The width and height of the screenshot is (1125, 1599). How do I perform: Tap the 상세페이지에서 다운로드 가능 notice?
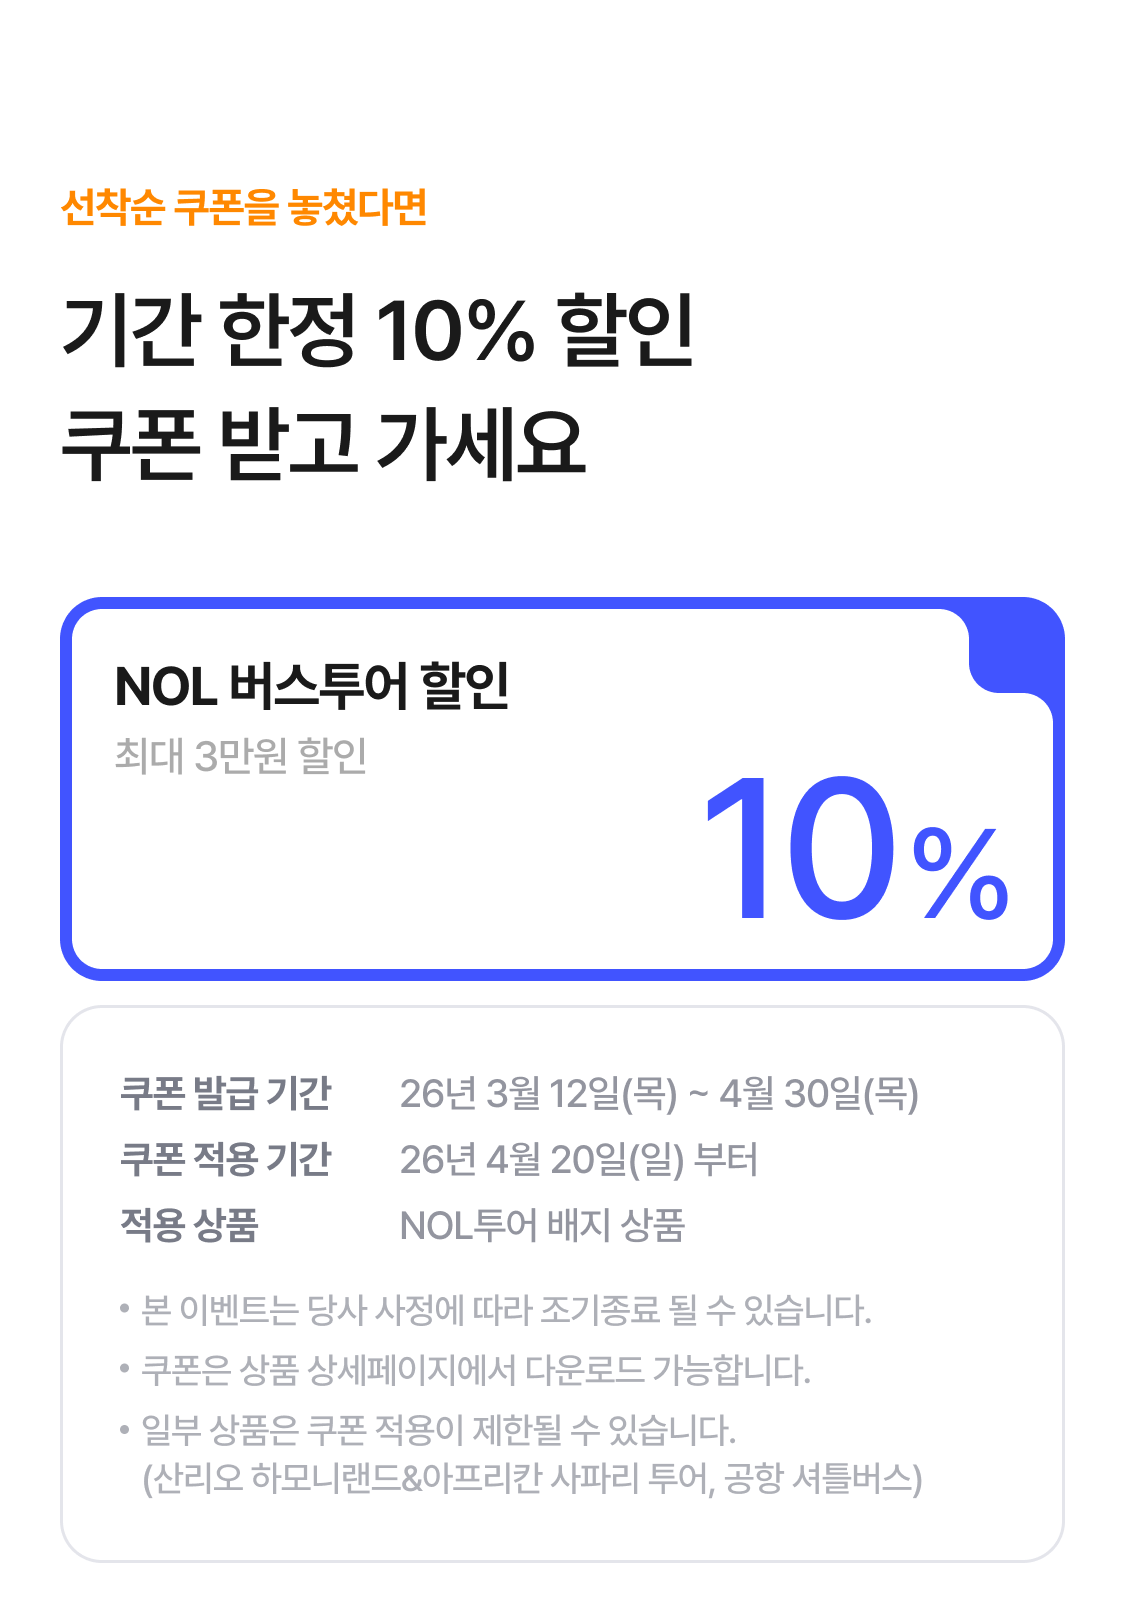(x=475, y=1370)
